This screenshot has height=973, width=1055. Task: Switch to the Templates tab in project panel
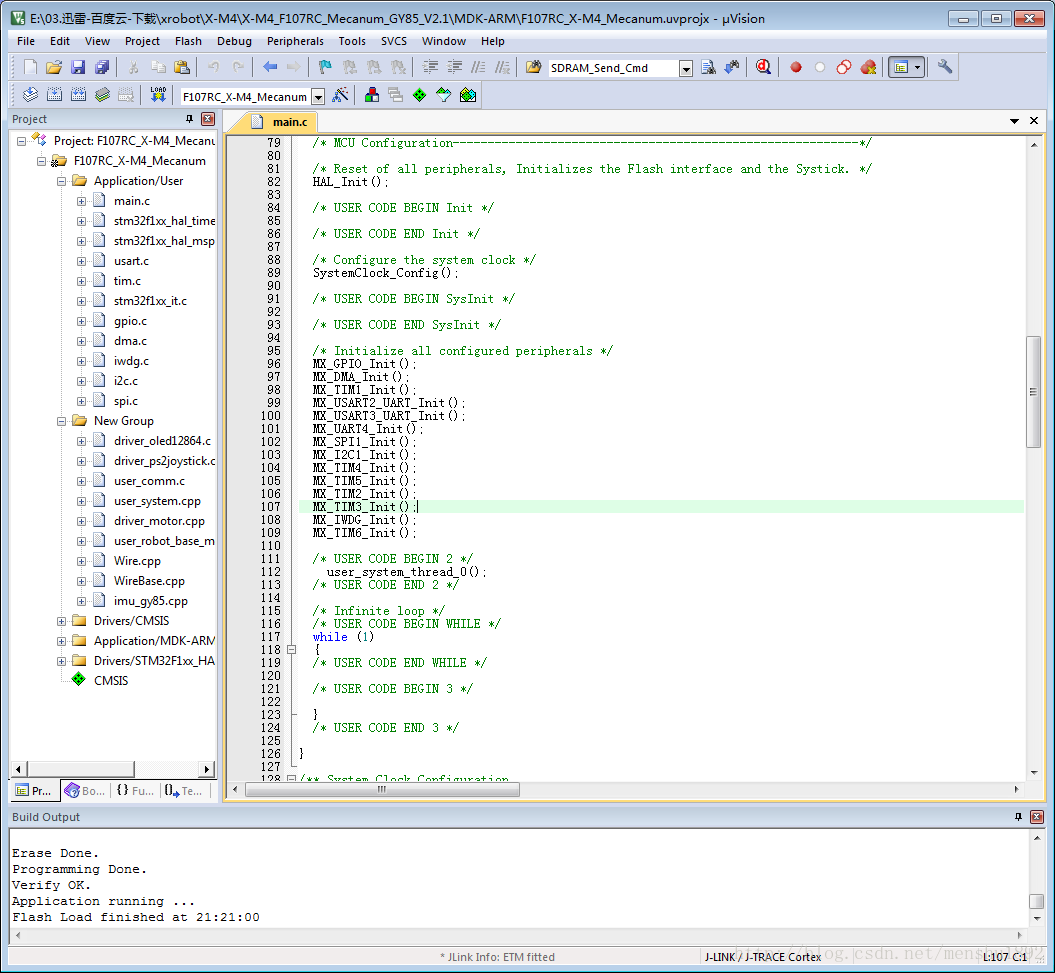pos(184,791)
